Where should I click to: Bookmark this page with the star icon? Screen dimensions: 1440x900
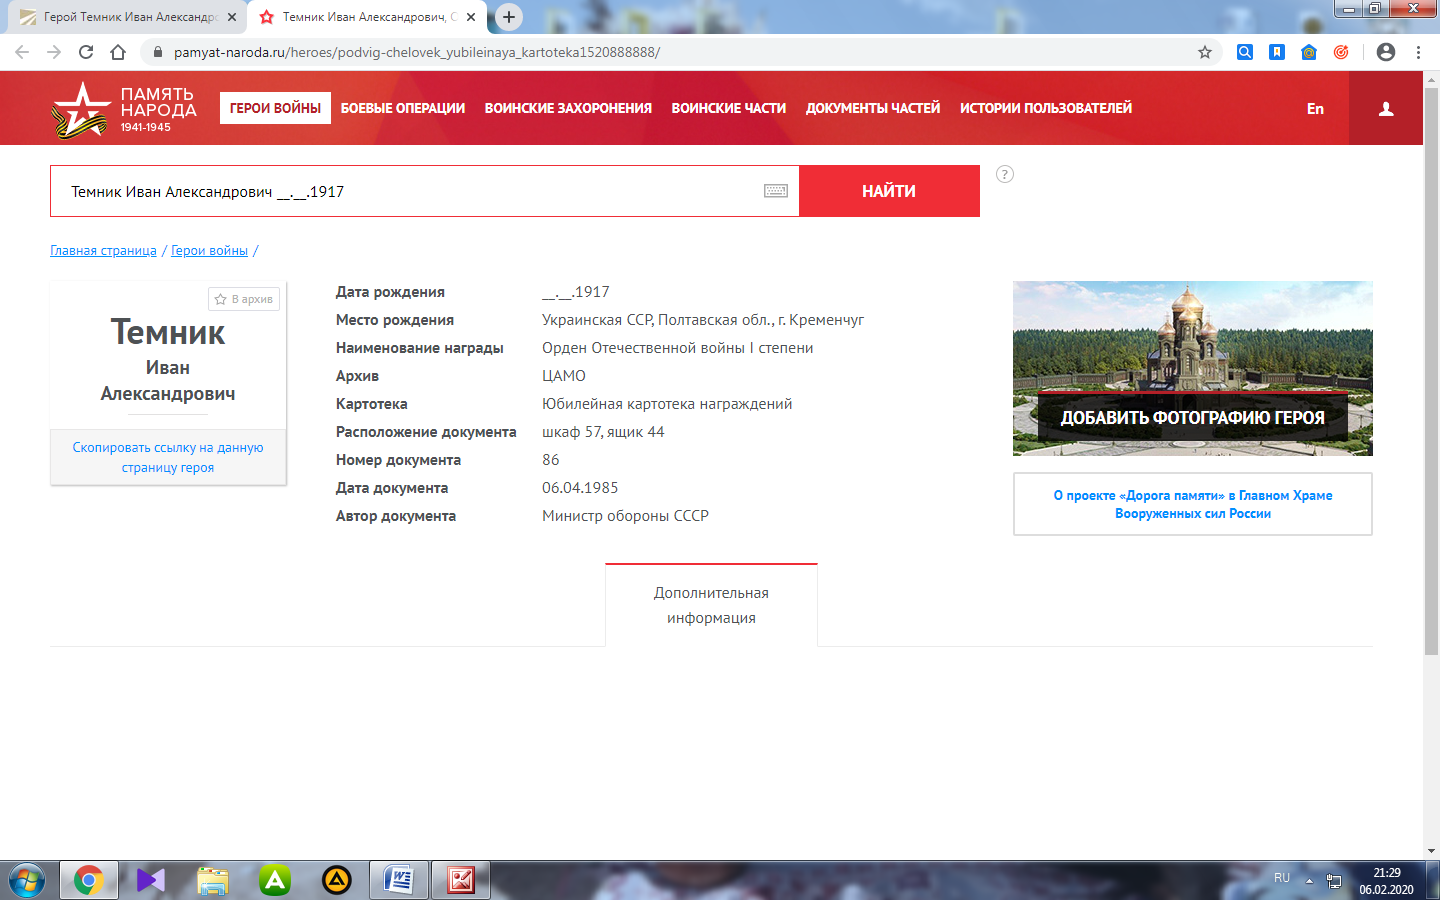coord(1205,52)
